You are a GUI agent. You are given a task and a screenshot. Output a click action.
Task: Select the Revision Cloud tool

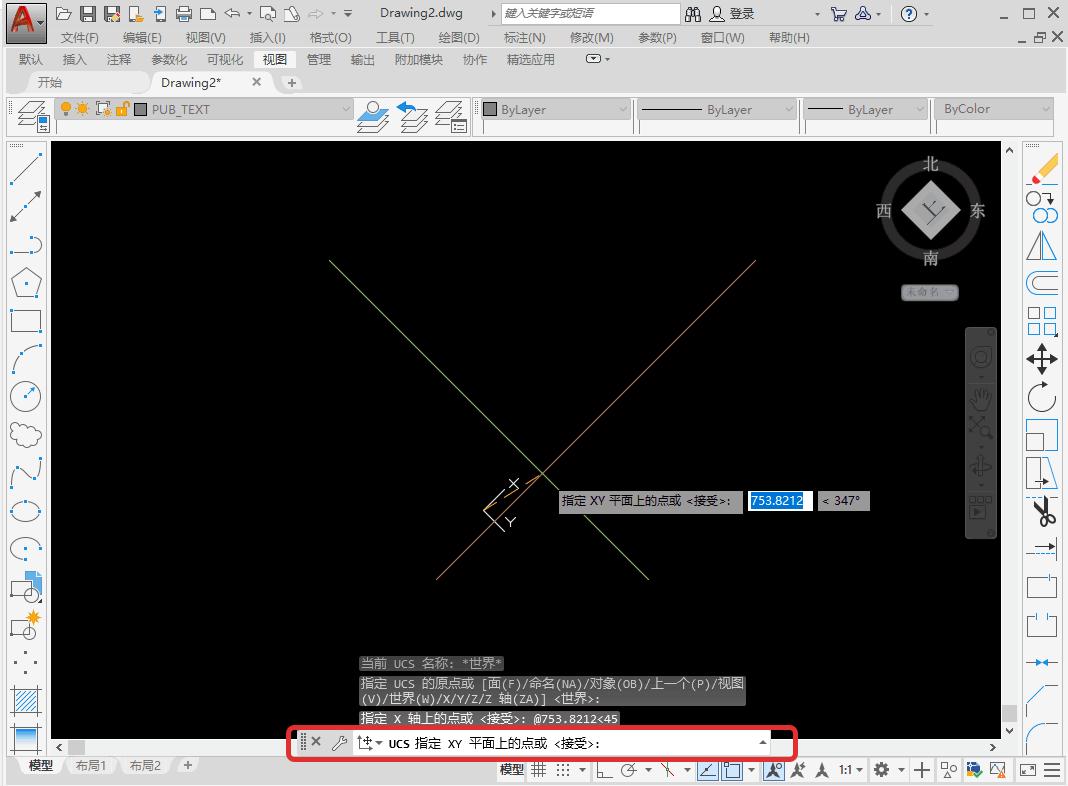pyautogui.click(x=26, y=435)
